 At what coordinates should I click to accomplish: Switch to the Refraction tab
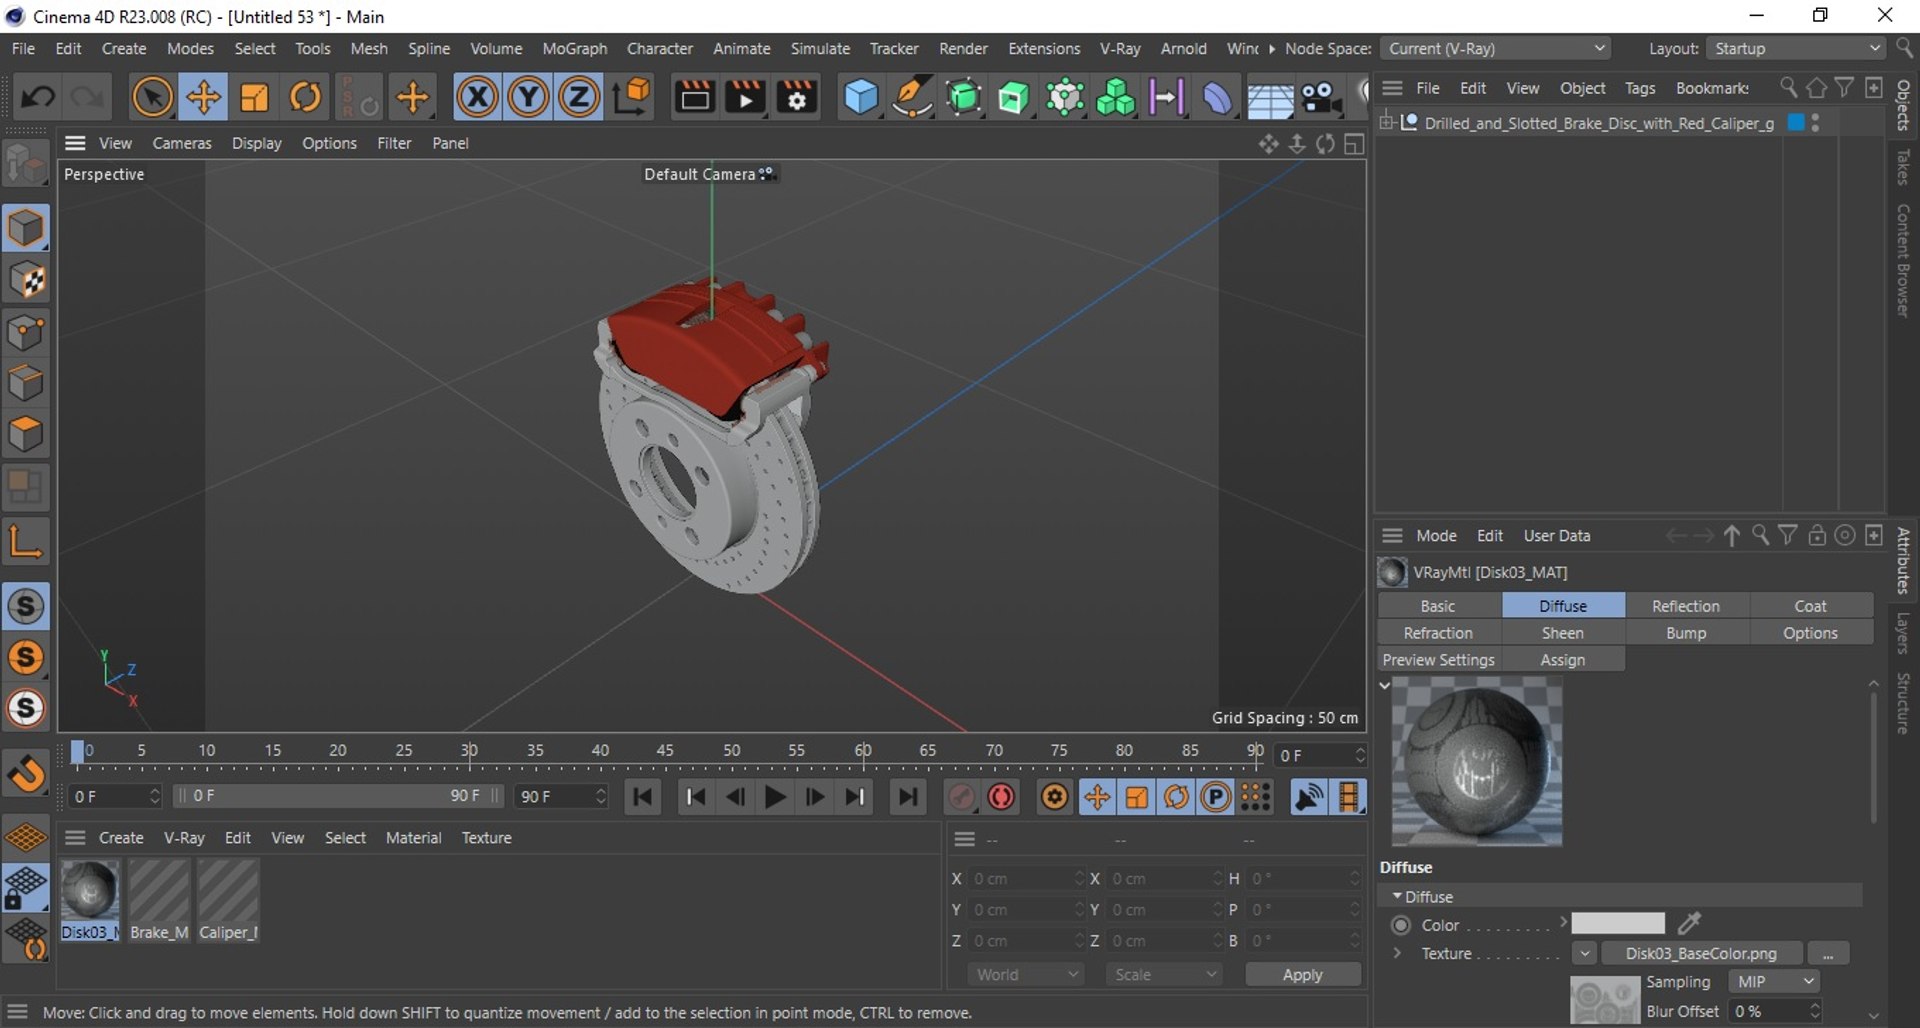pyautogui.click(x=1438, y=633)
